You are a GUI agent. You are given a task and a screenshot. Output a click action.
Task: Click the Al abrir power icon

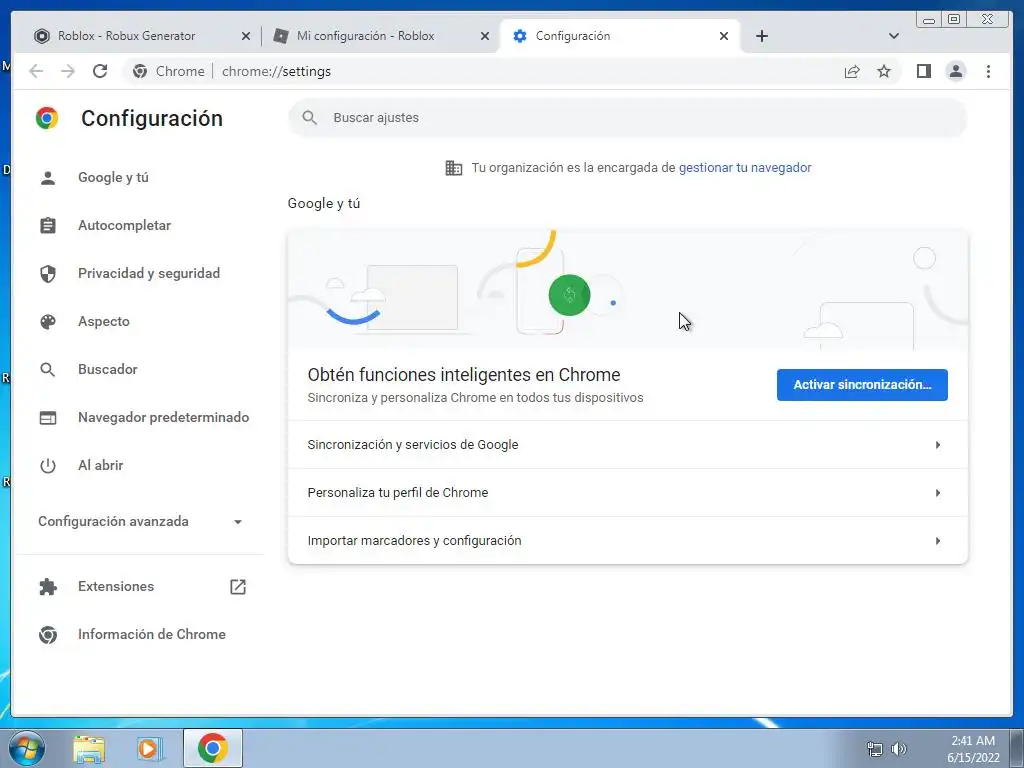(x=48, y=466)
